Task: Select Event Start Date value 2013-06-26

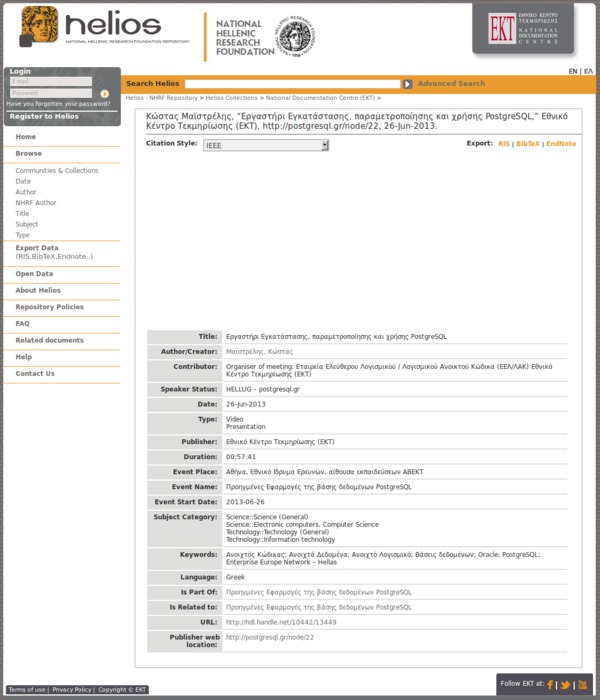Action: pos(245,502)
